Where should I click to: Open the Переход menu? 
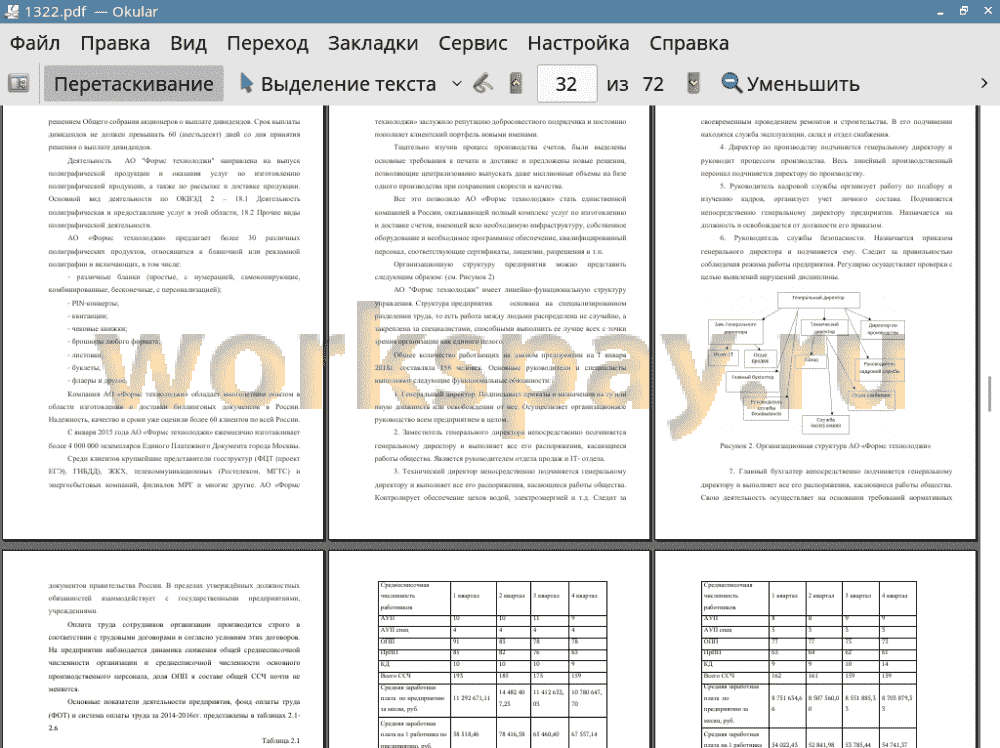tap(268, 43)
